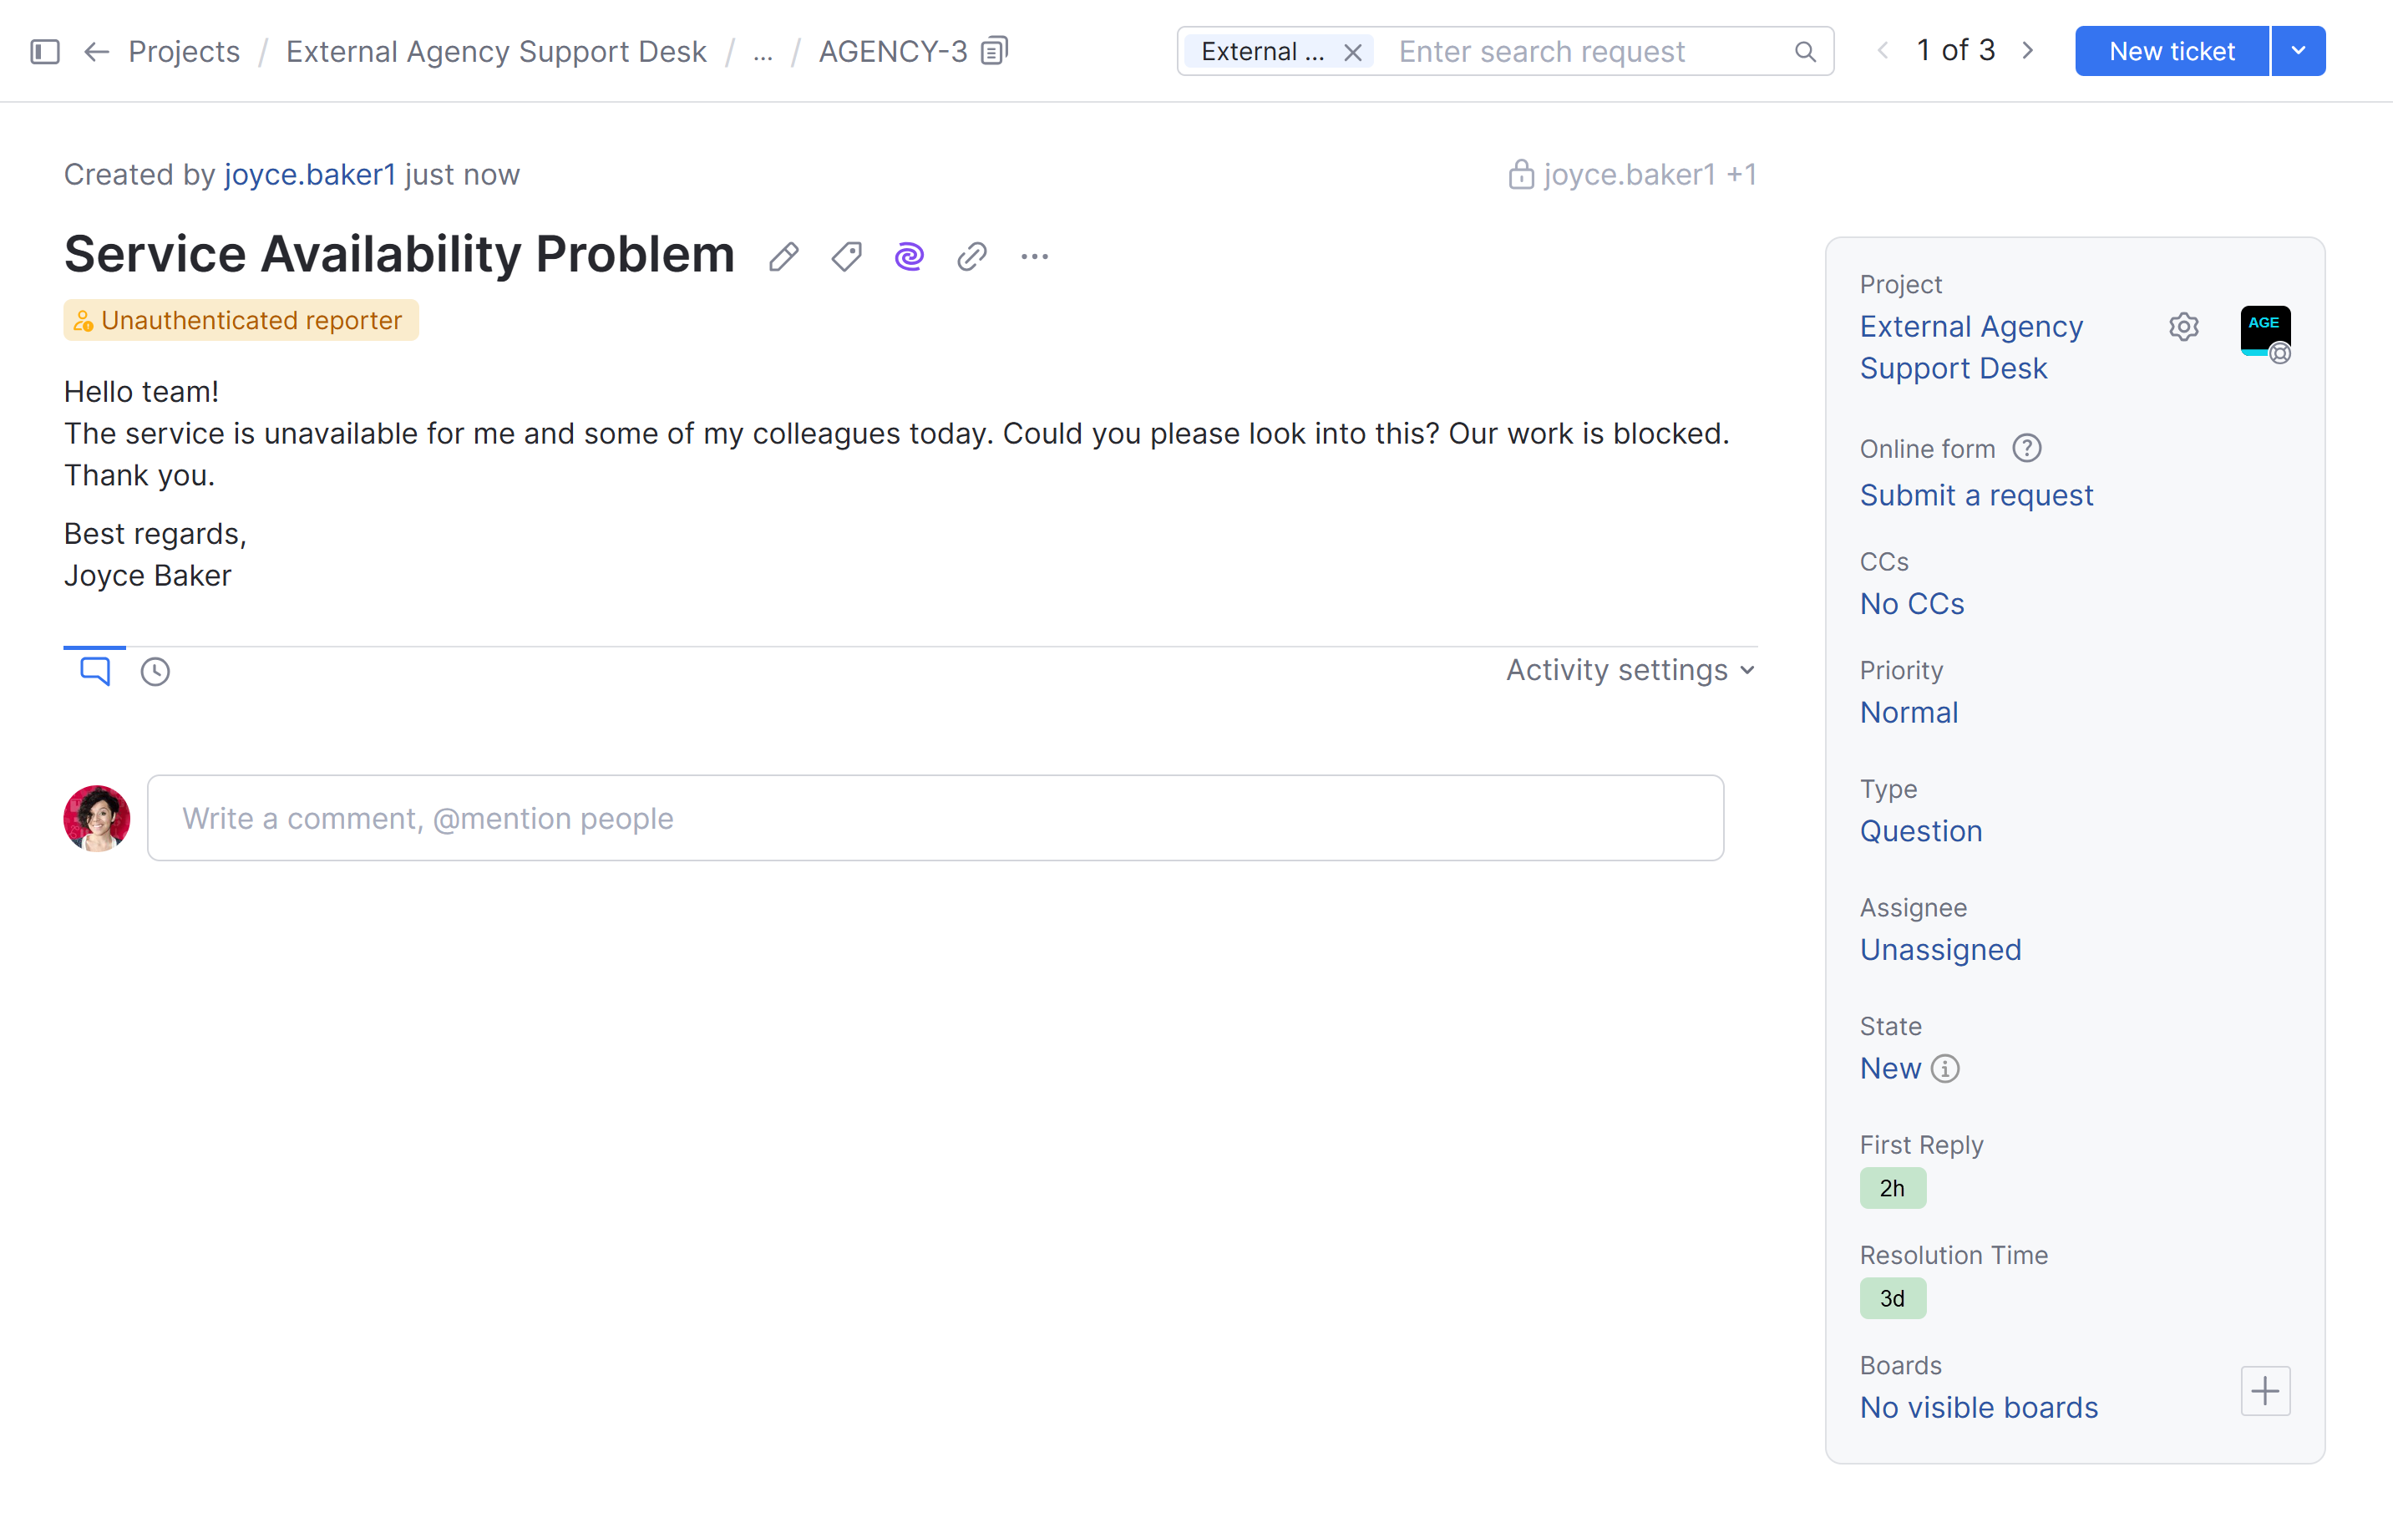Copy link to this ticket
The image size is (2408, 1523).
pos(971,256)
